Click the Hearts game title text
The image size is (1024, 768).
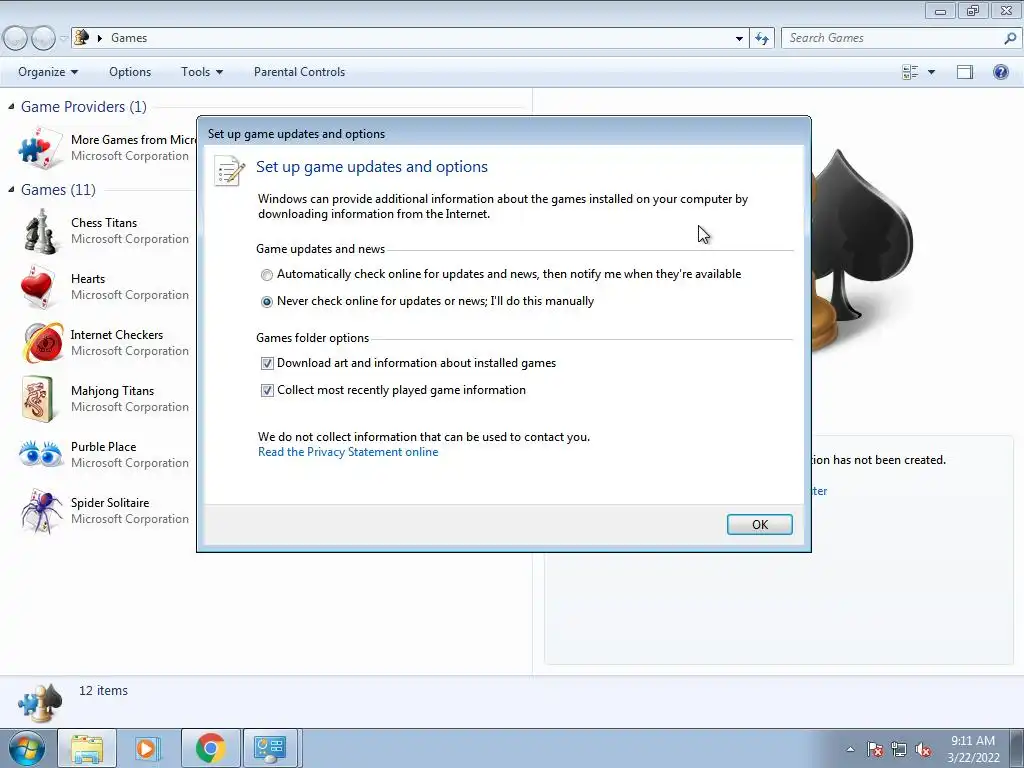[x=88, y=279]
